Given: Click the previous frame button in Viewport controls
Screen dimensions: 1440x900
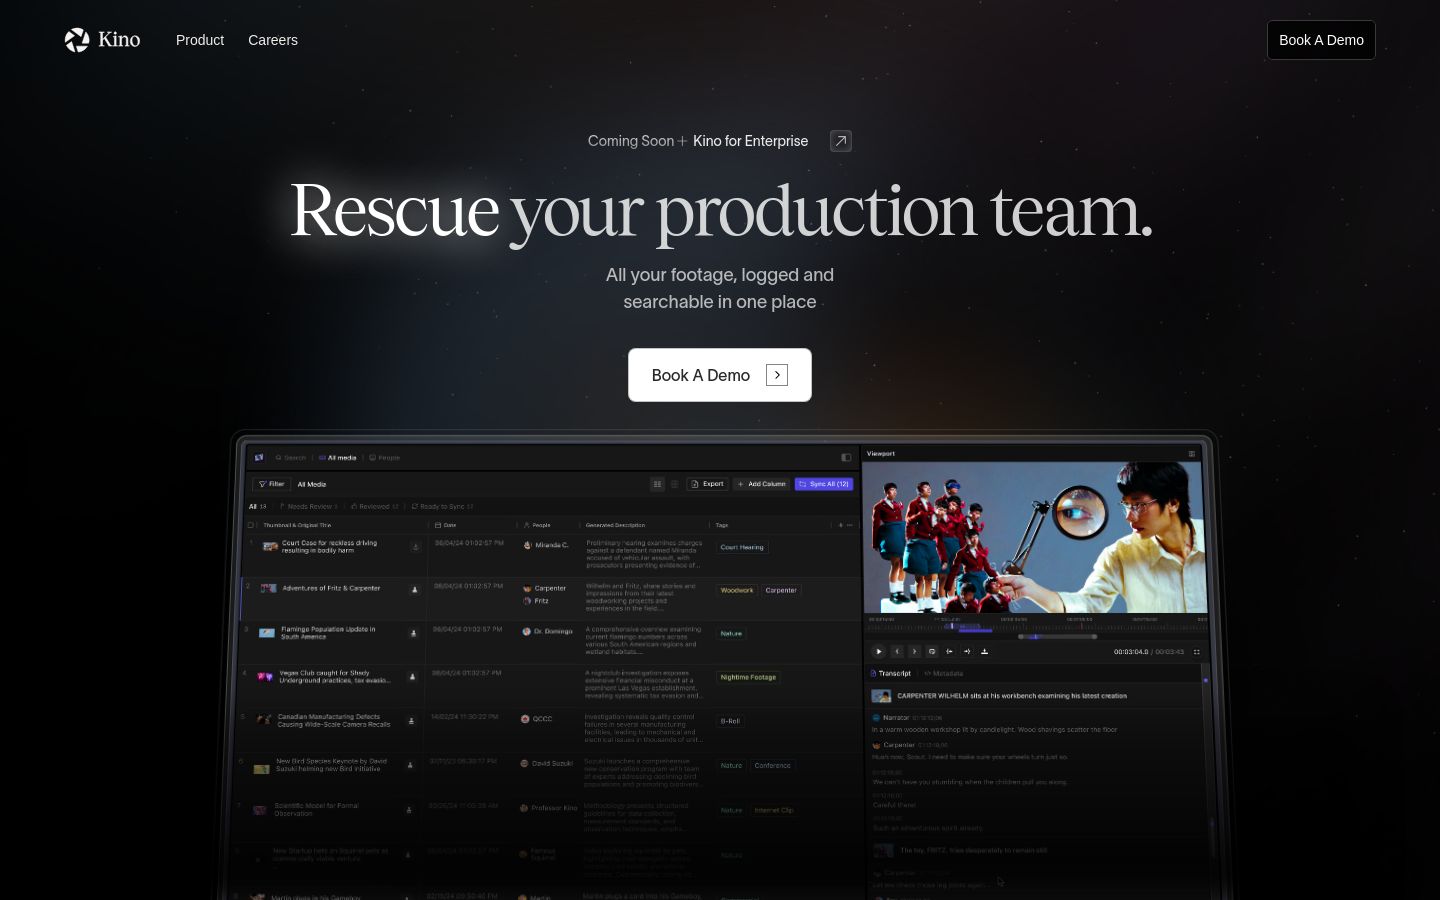Looking at the screenshot, I should coord(897,652).
